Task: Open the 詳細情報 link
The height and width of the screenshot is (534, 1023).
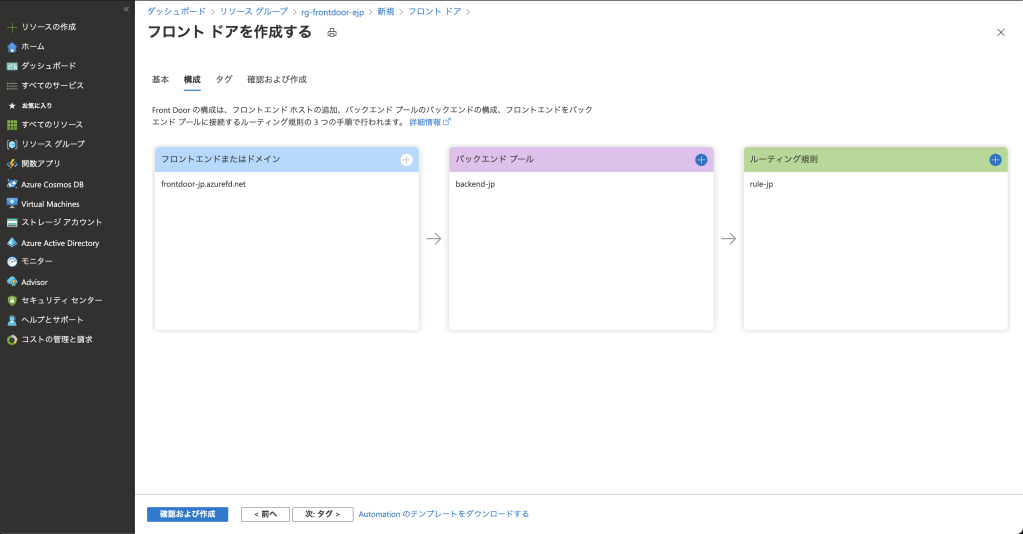Action: (429, 122)
